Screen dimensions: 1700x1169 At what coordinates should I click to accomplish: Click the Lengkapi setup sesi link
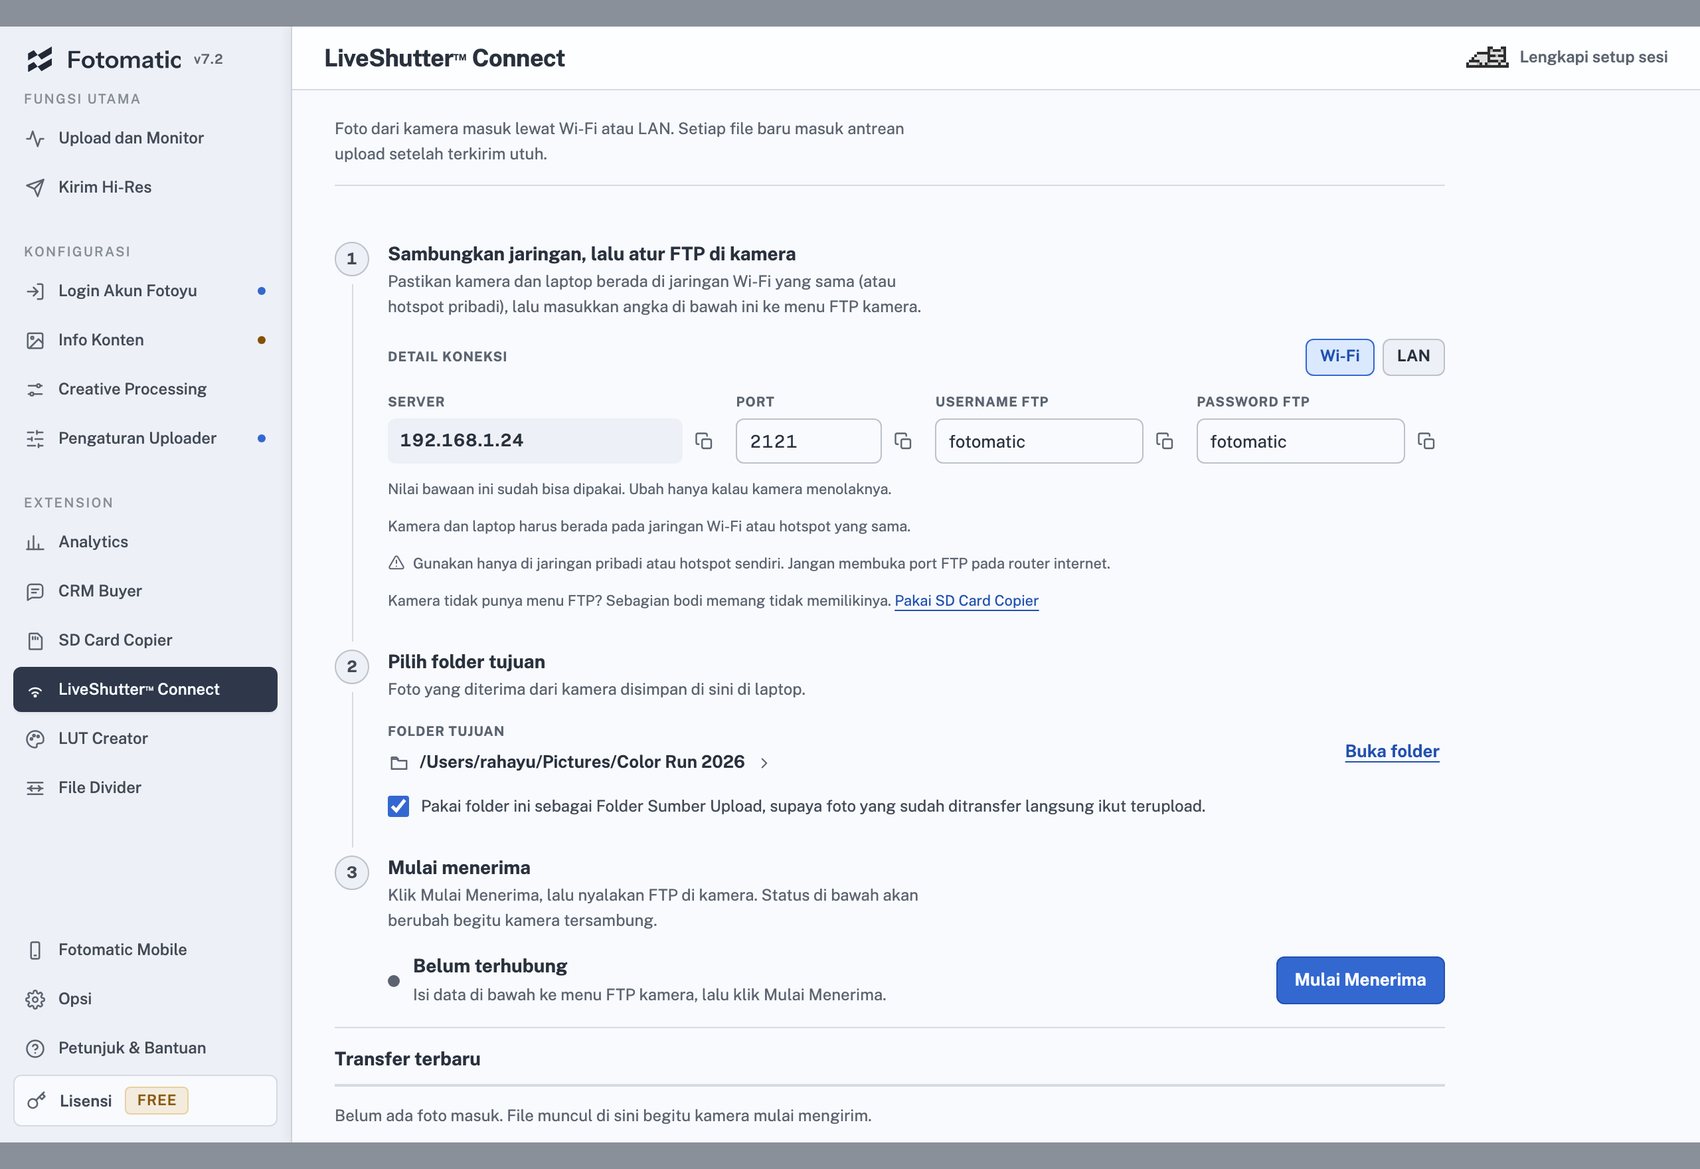(x=1593, y=57)
